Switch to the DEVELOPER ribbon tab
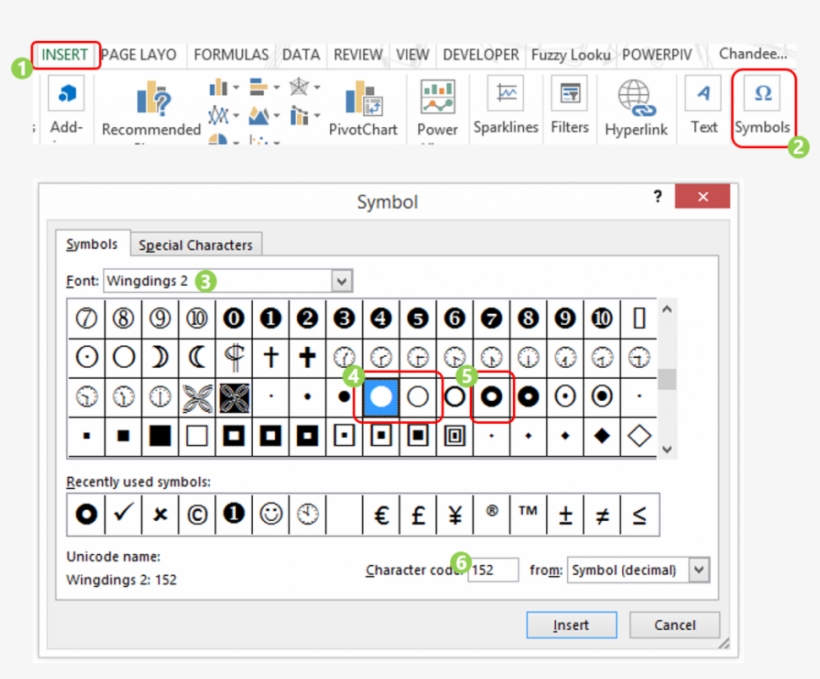The image size is (820, 679). coord(483,55)
